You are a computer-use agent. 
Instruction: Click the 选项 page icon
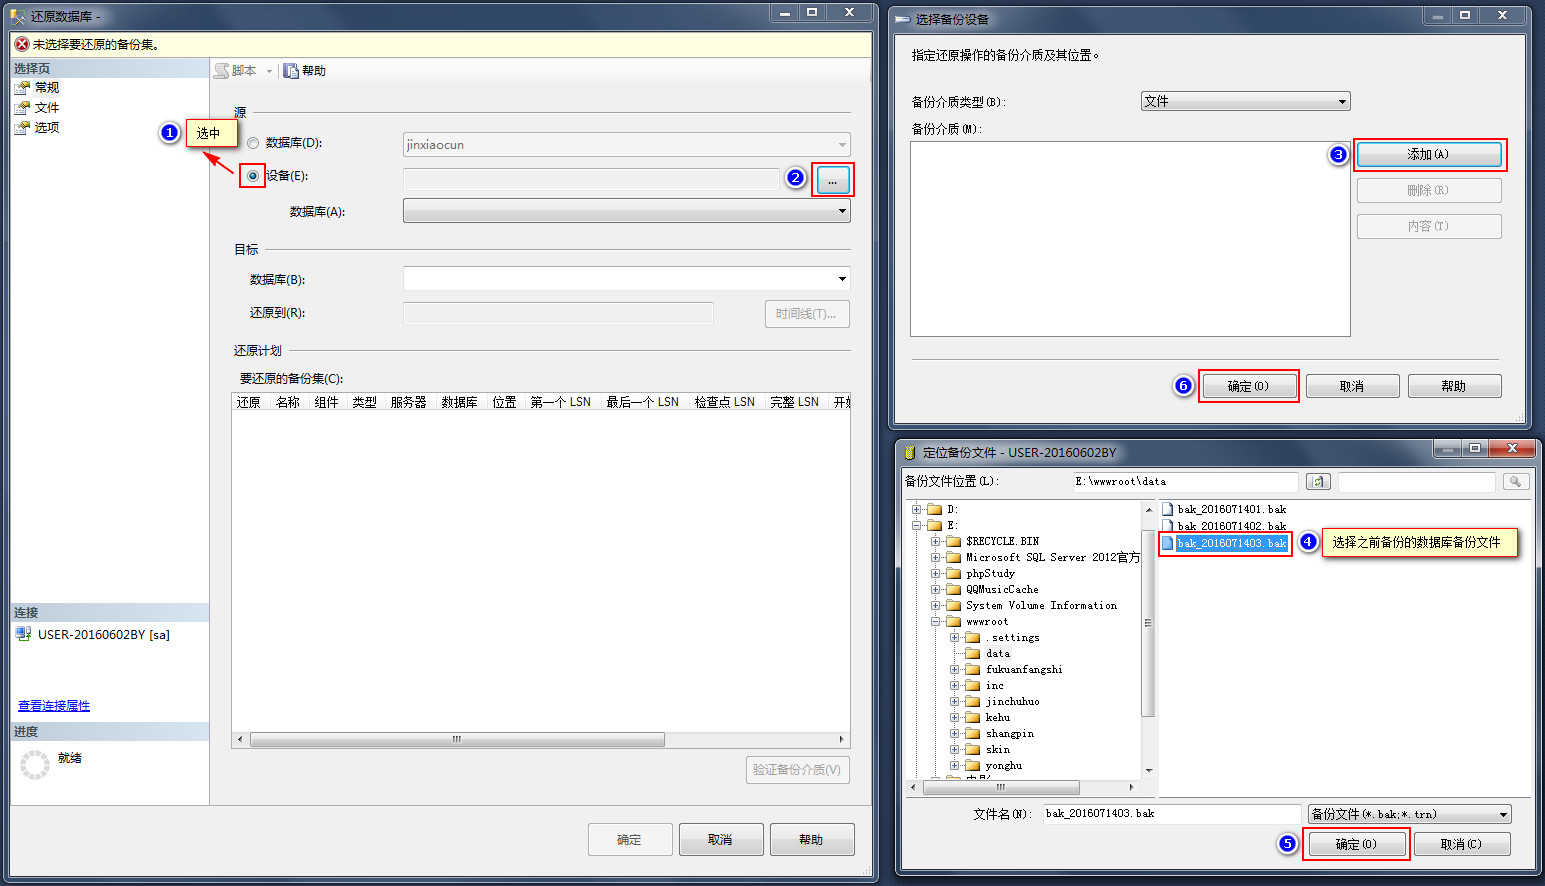22,127
